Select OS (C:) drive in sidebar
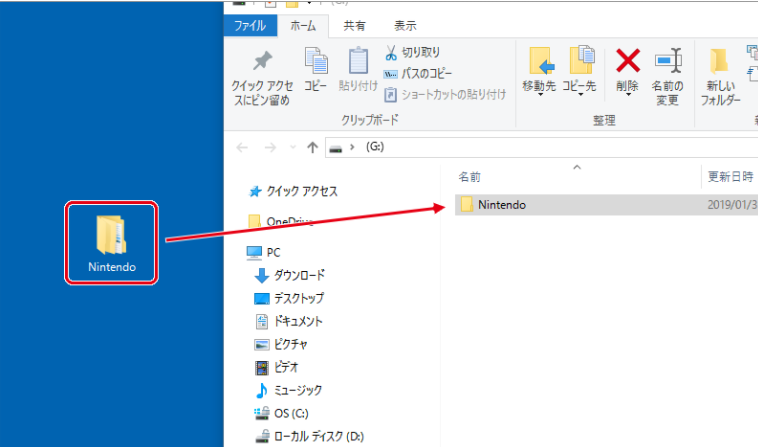This screenshot has width=758, height=447. 281,413
